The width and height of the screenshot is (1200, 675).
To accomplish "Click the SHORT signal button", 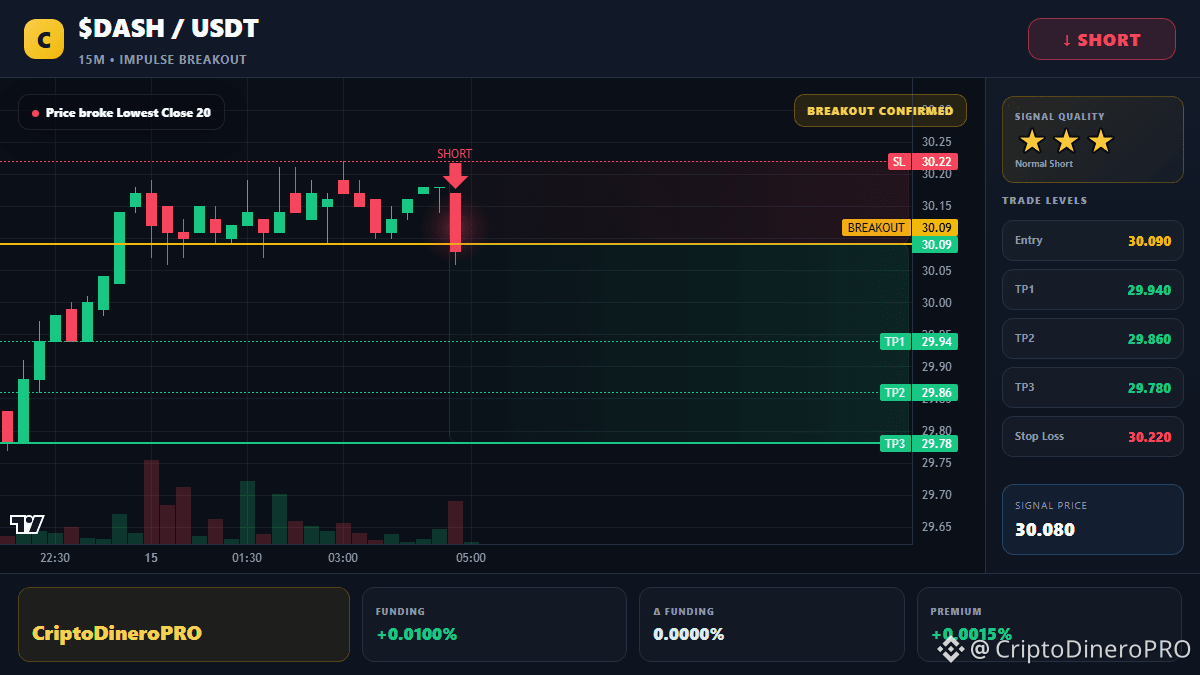I will (1102, 40).
